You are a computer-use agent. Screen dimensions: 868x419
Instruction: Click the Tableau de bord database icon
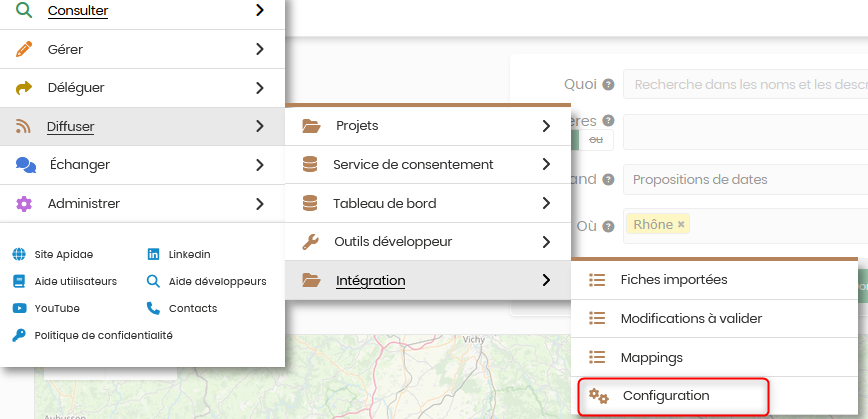tap(310, 203)
